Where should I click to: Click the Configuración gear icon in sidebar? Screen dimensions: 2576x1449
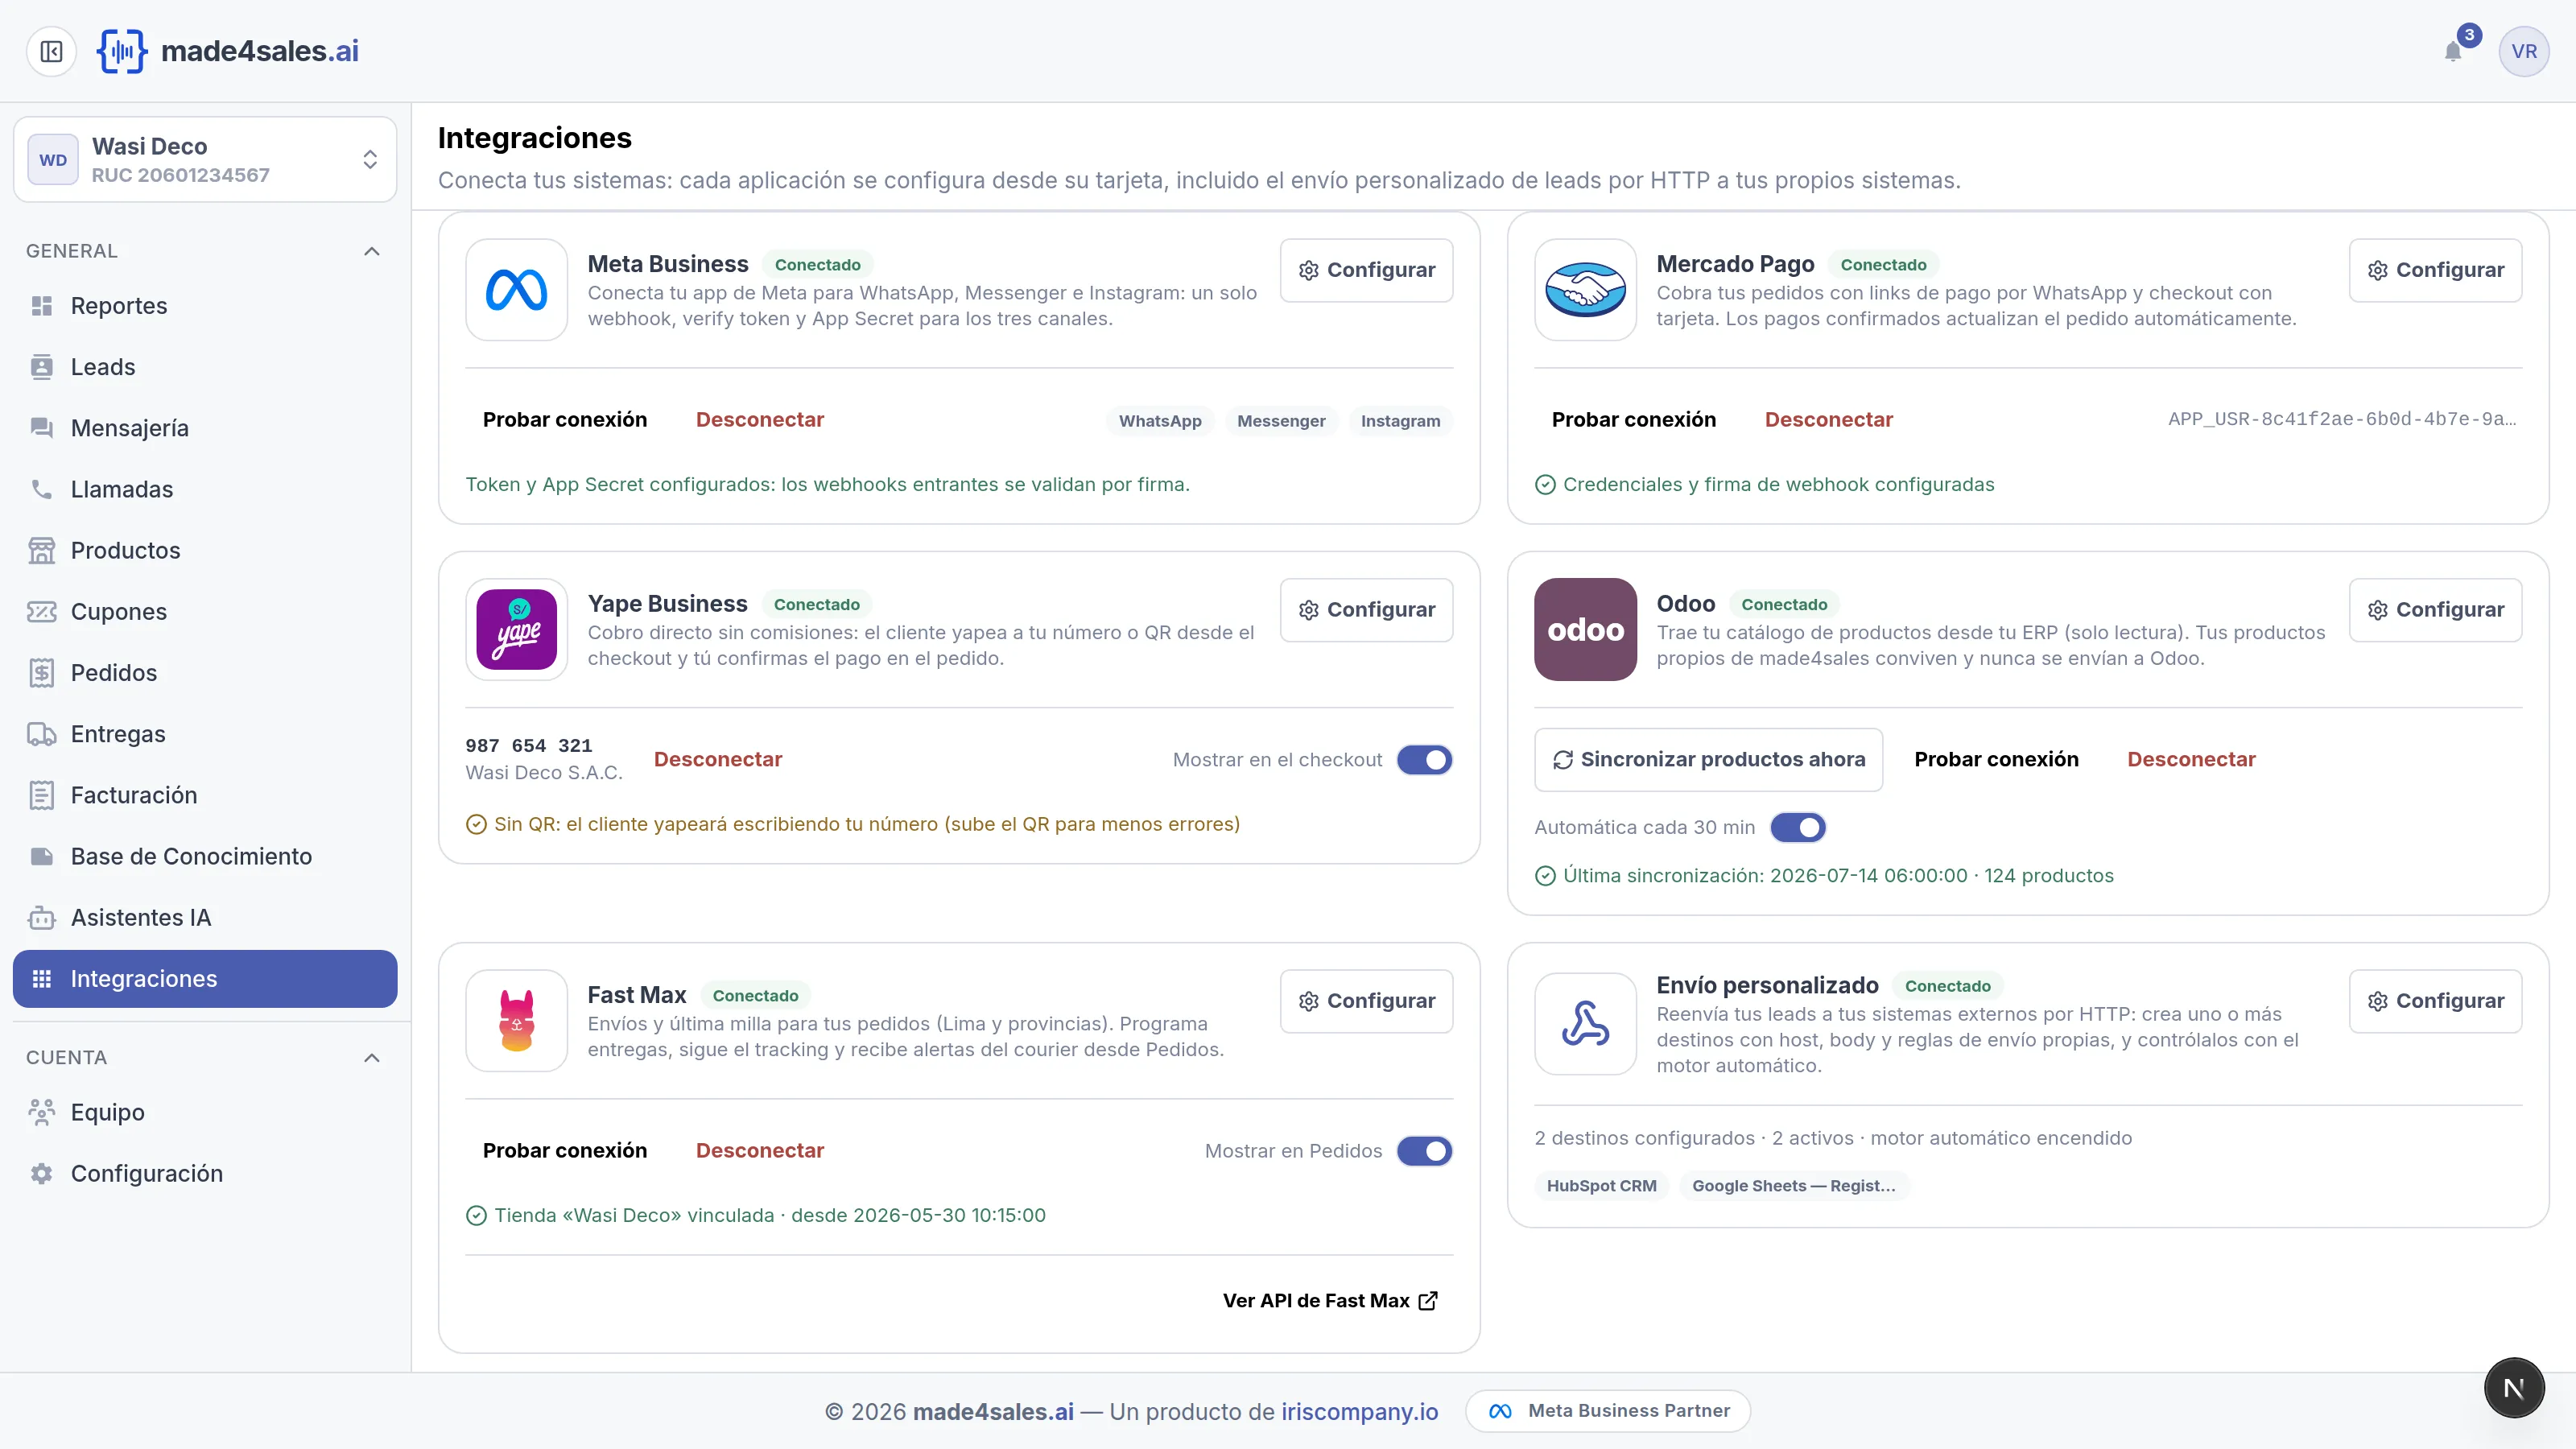pyautogui.click(x=41, y=1173)
